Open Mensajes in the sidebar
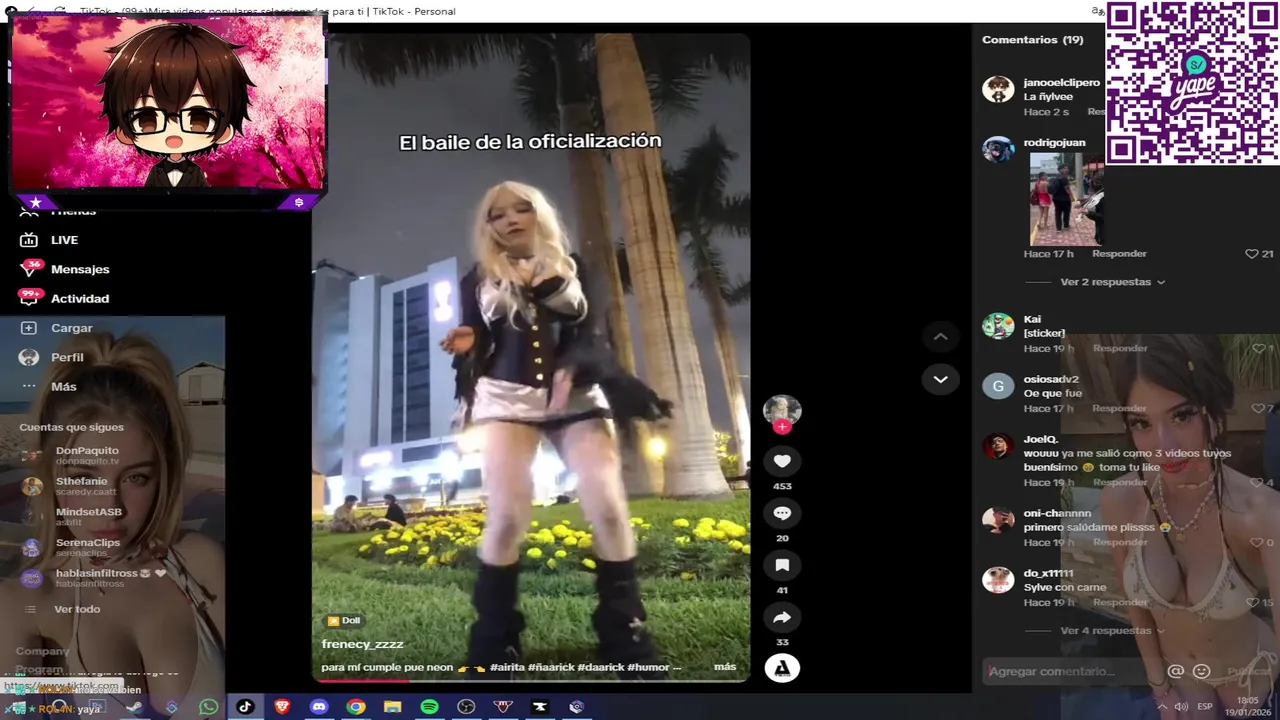 (x=80, y=269)
